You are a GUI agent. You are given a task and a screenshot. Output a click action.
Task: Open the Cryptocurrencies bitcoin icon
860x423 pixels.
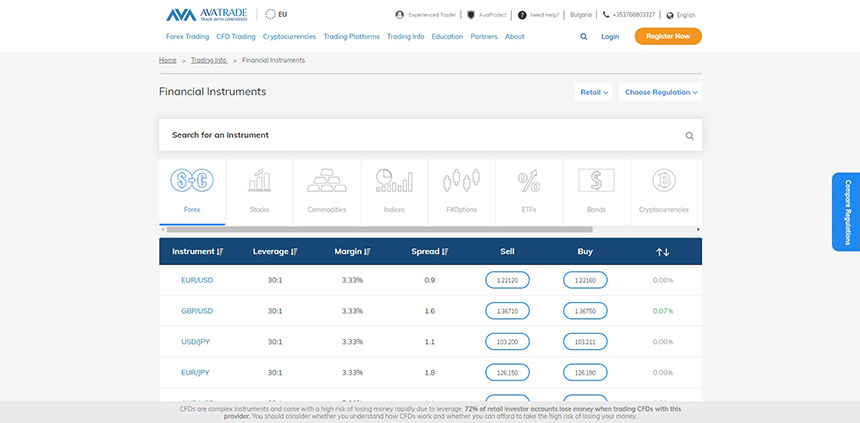tap(663, 181)
